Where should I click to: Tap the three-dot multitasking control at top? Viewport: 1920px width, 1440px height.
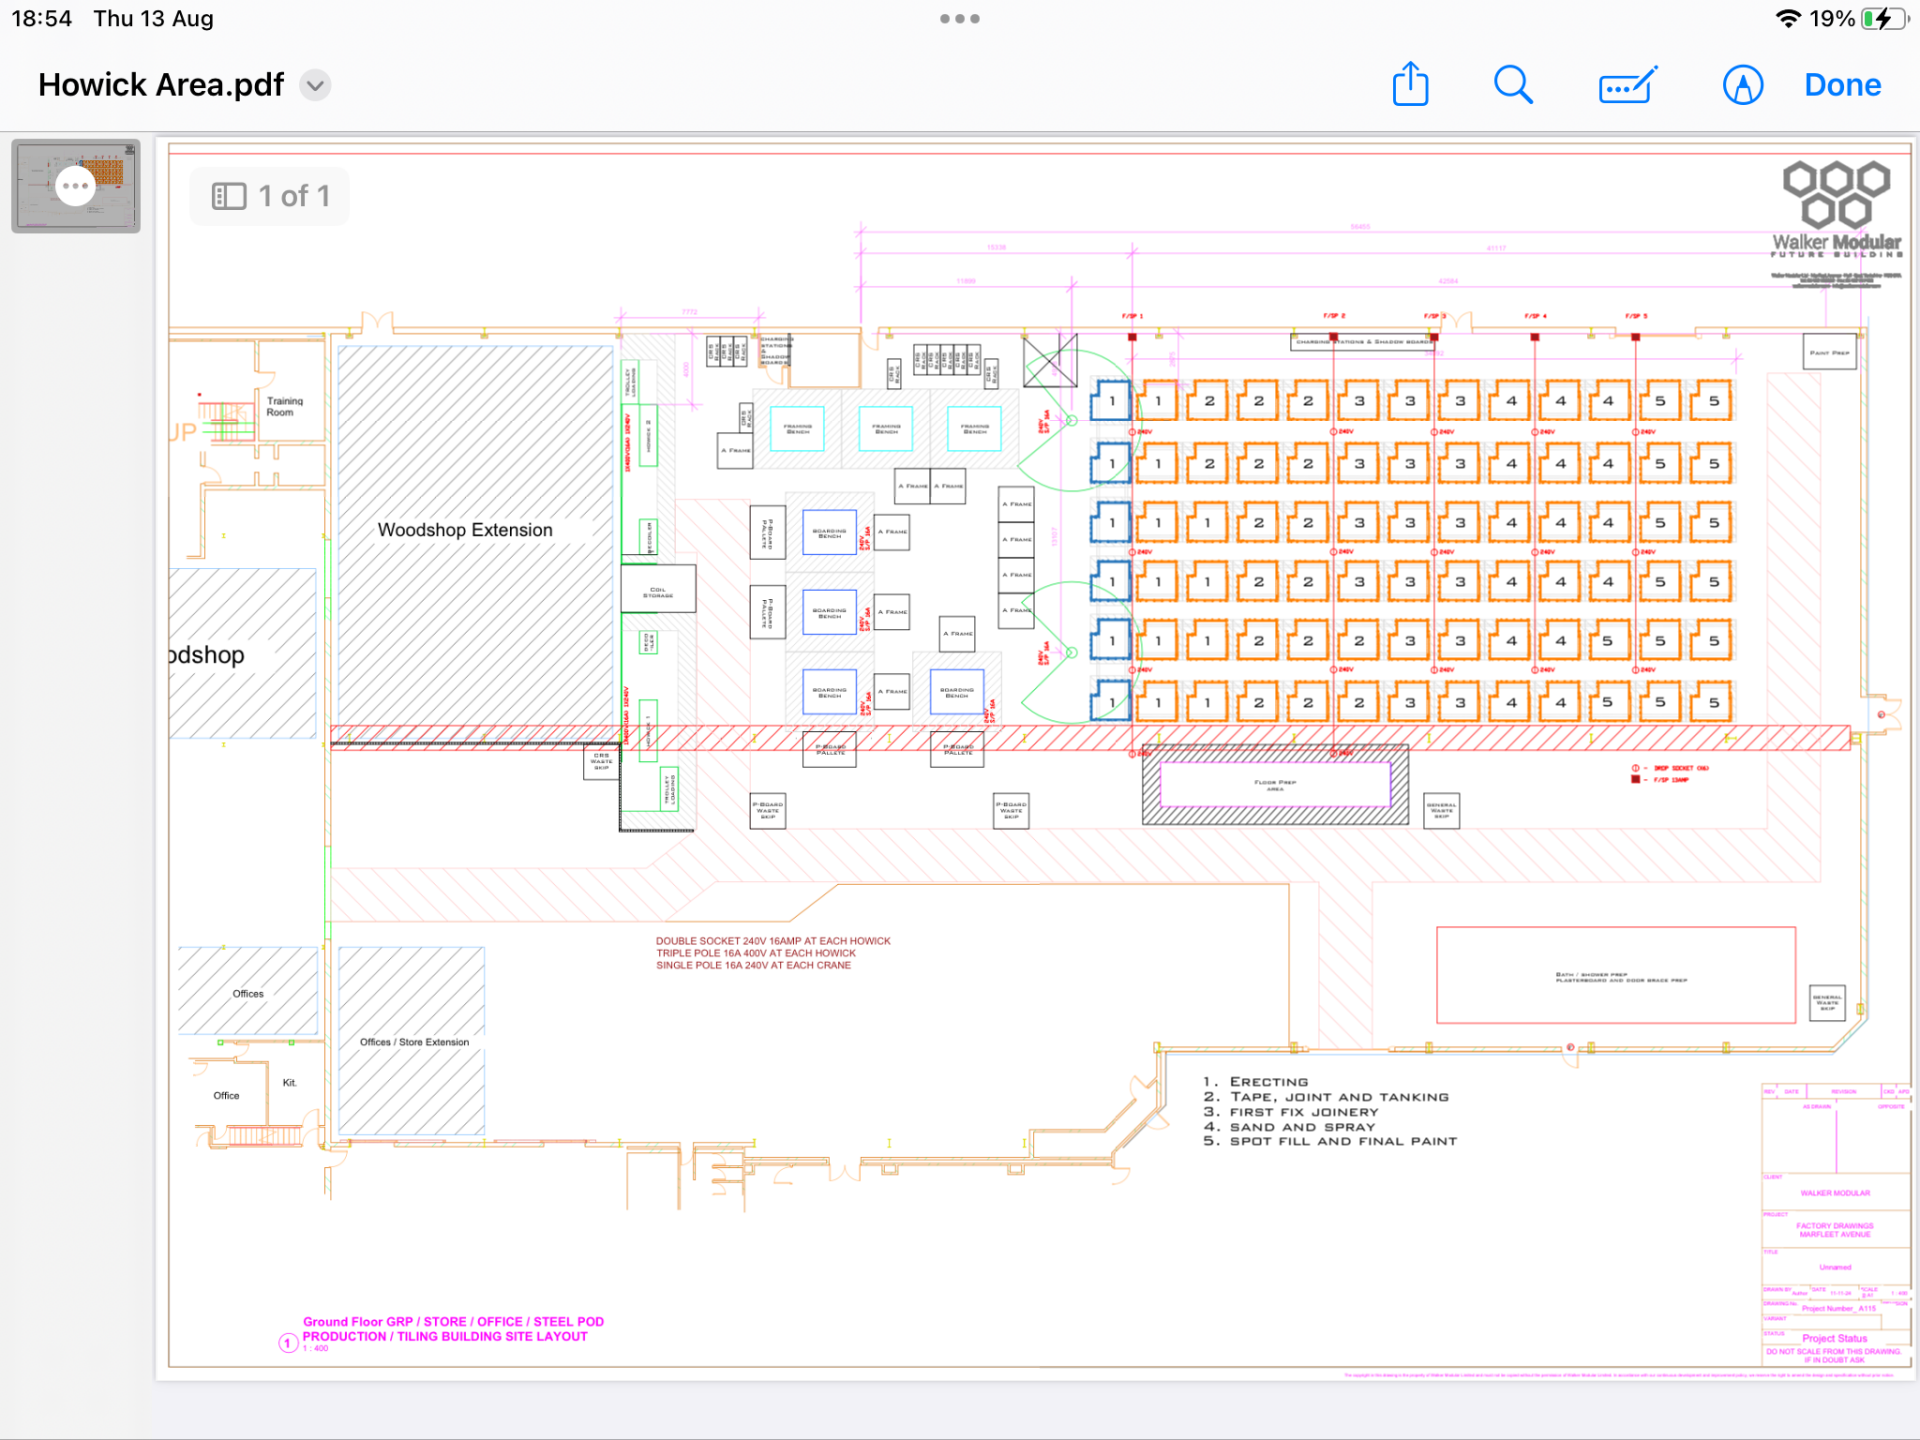point(960,18)
